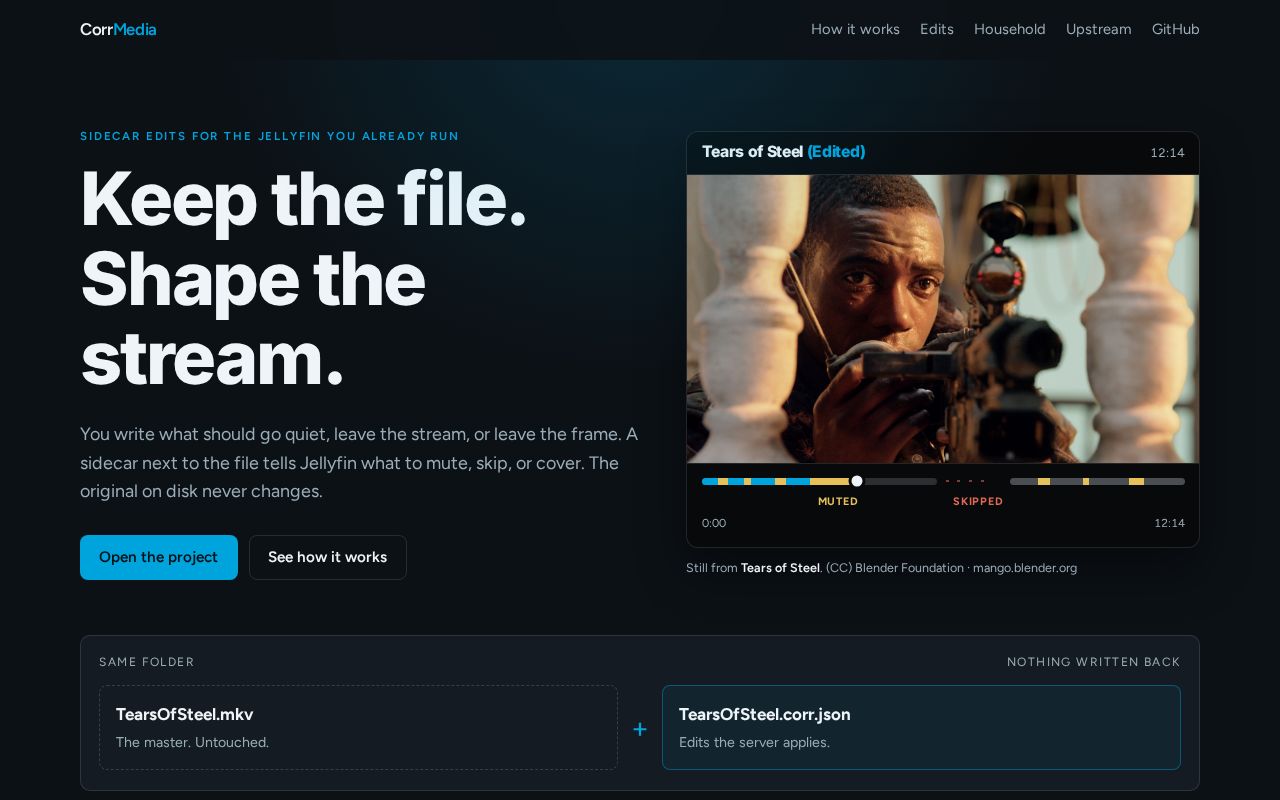Open the How it works nav link

coord(855,29)
